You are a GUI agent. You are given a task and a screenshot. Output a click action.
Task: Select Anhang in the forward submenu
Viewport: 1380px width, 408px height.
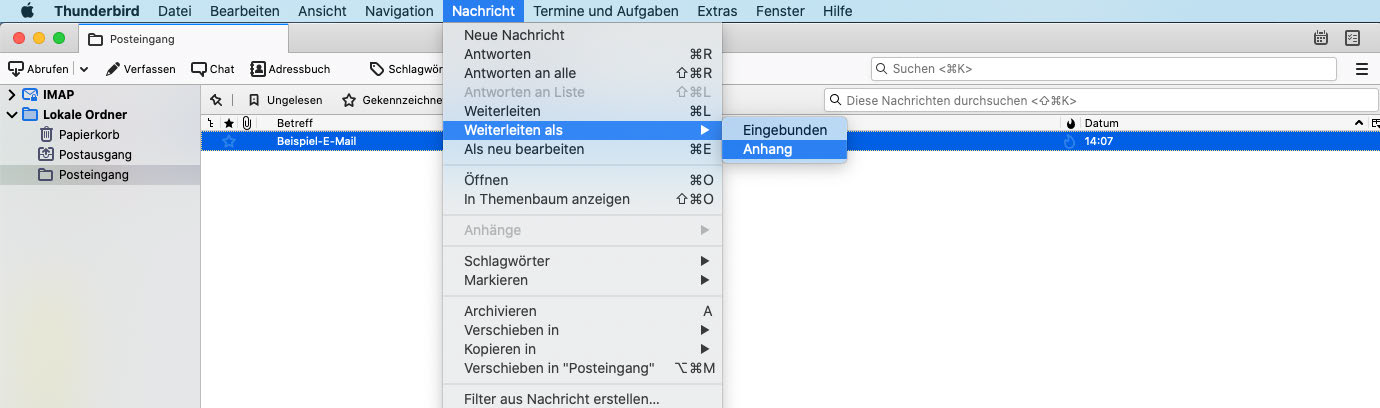tap(767, 149)
